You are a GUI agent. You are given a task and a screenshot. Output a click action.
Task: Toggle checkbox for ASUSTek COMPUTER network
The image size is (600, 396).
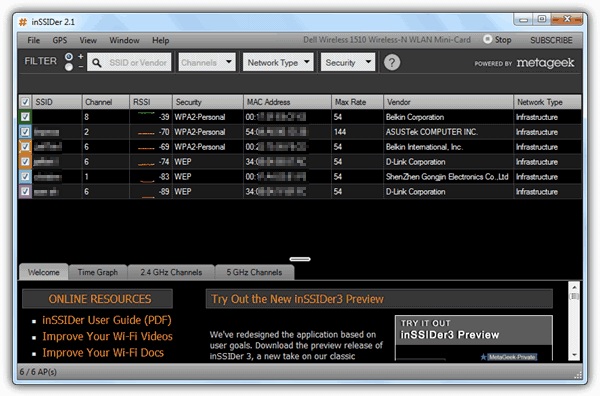(x=25, y=132)
